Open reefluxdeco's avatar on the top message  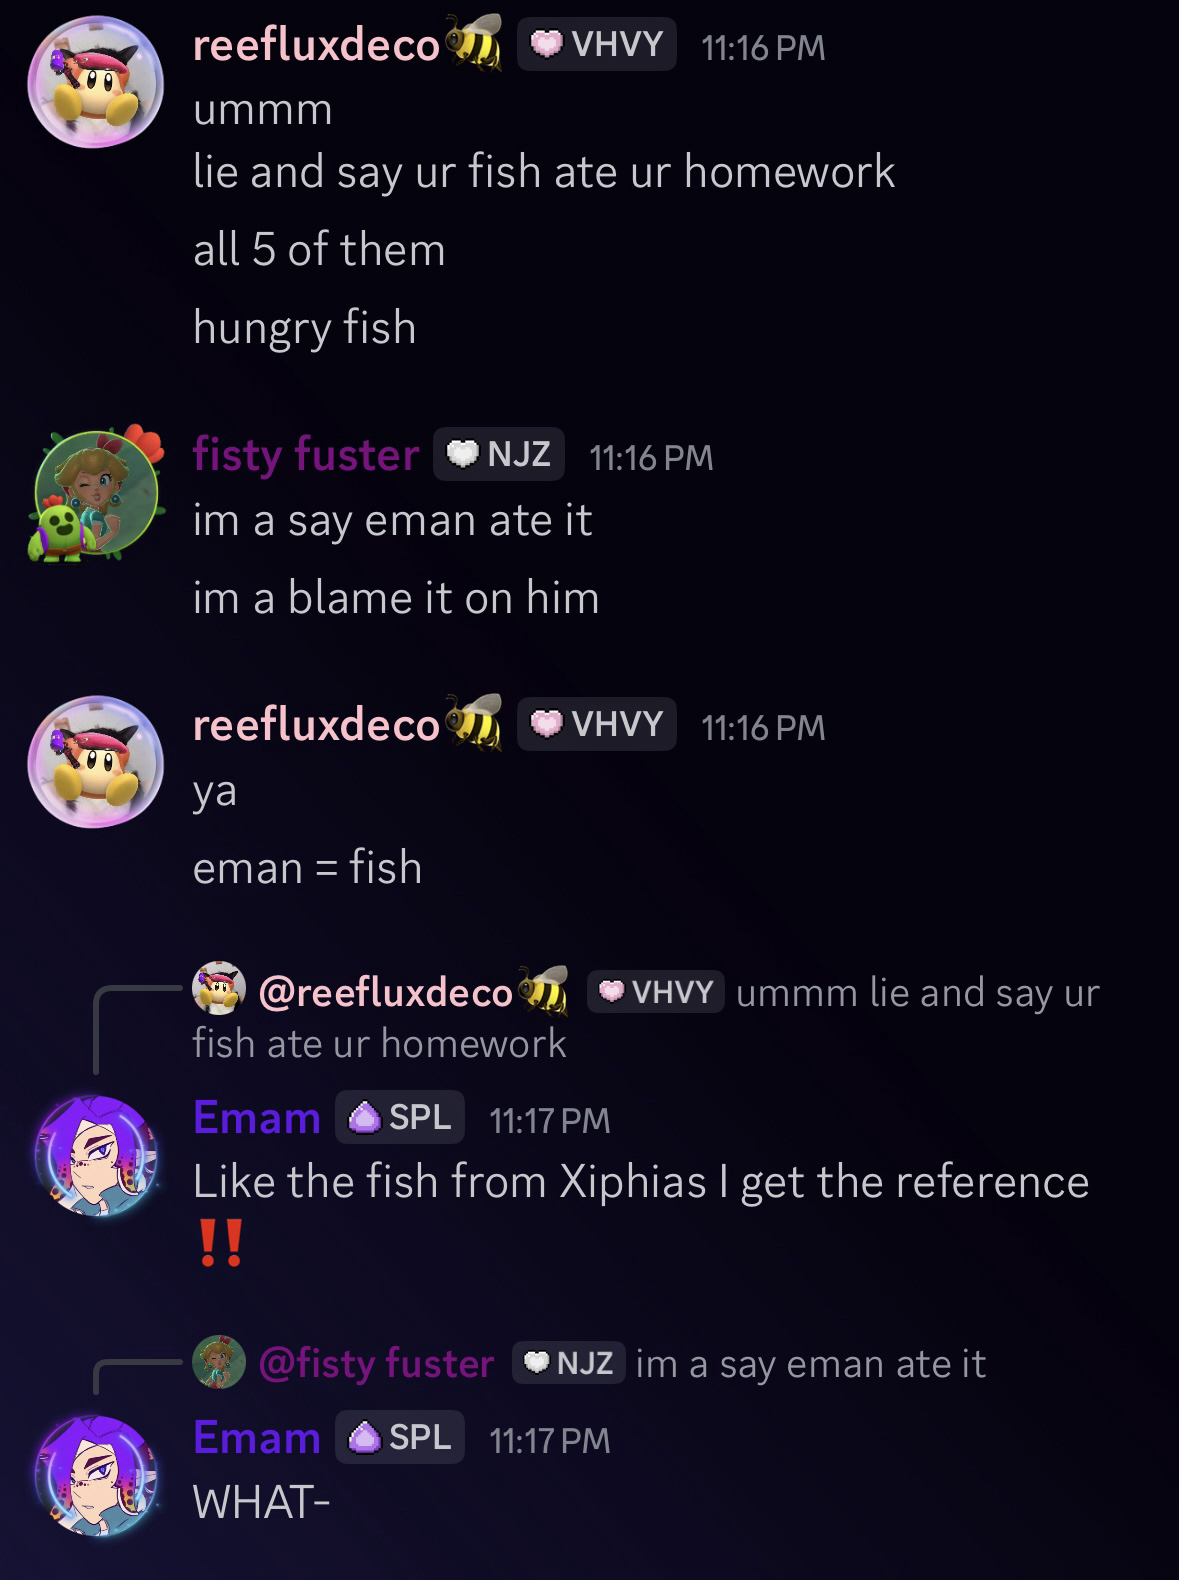(95, 82)
